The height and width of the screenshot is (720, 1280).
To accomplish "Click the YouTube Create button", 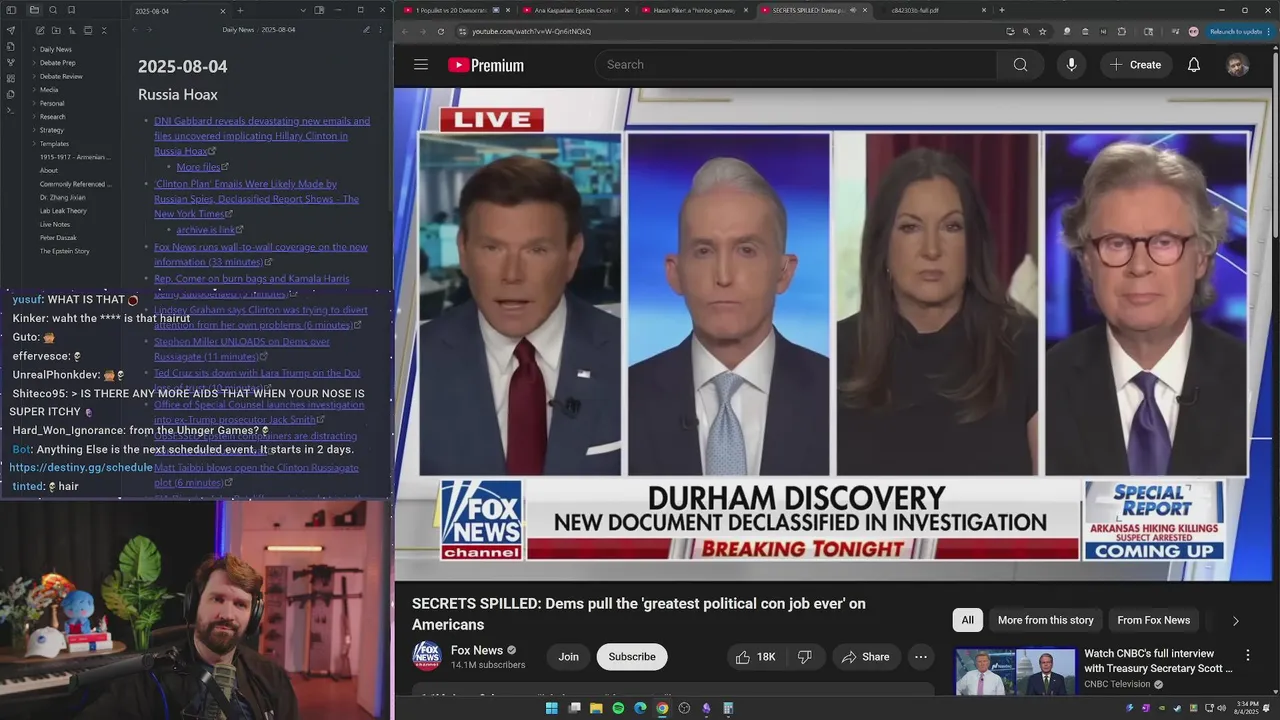I will click(x=1136, y=65).
